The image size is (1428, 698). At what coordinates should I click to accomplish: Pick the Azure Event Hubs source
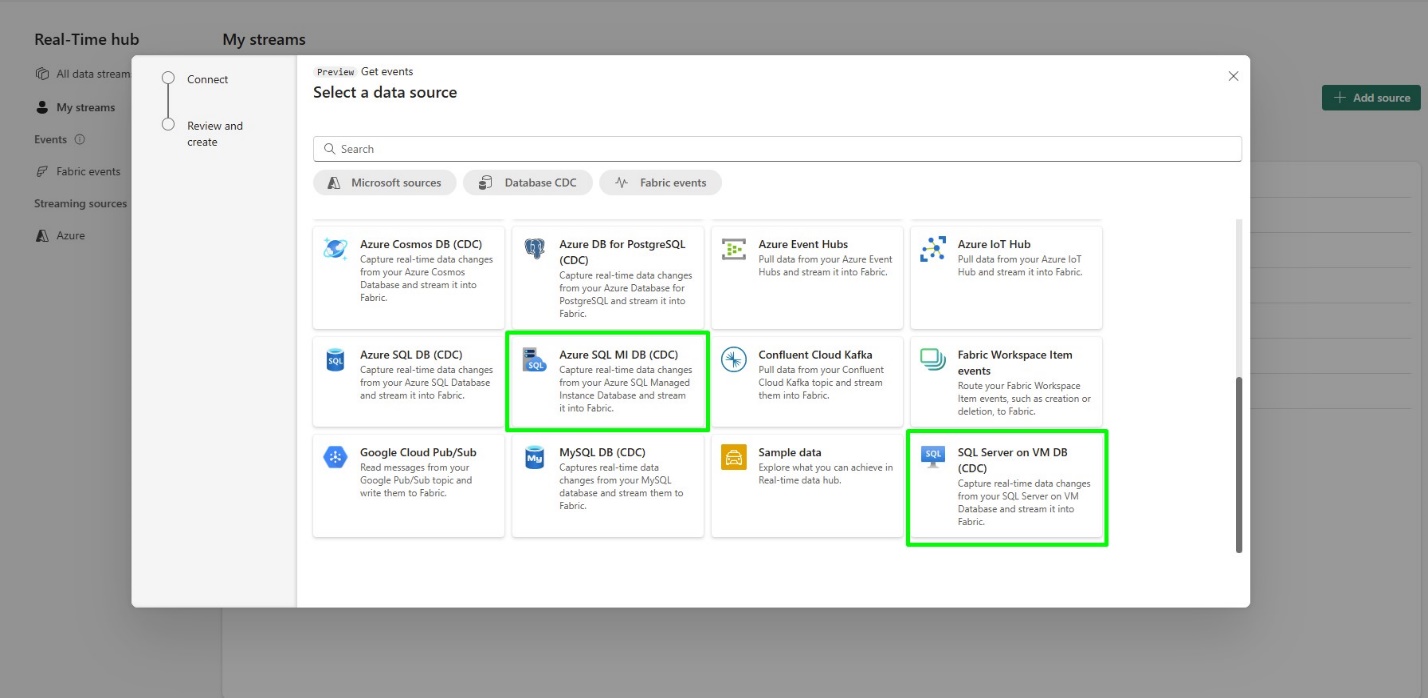[x=807, y=277]
